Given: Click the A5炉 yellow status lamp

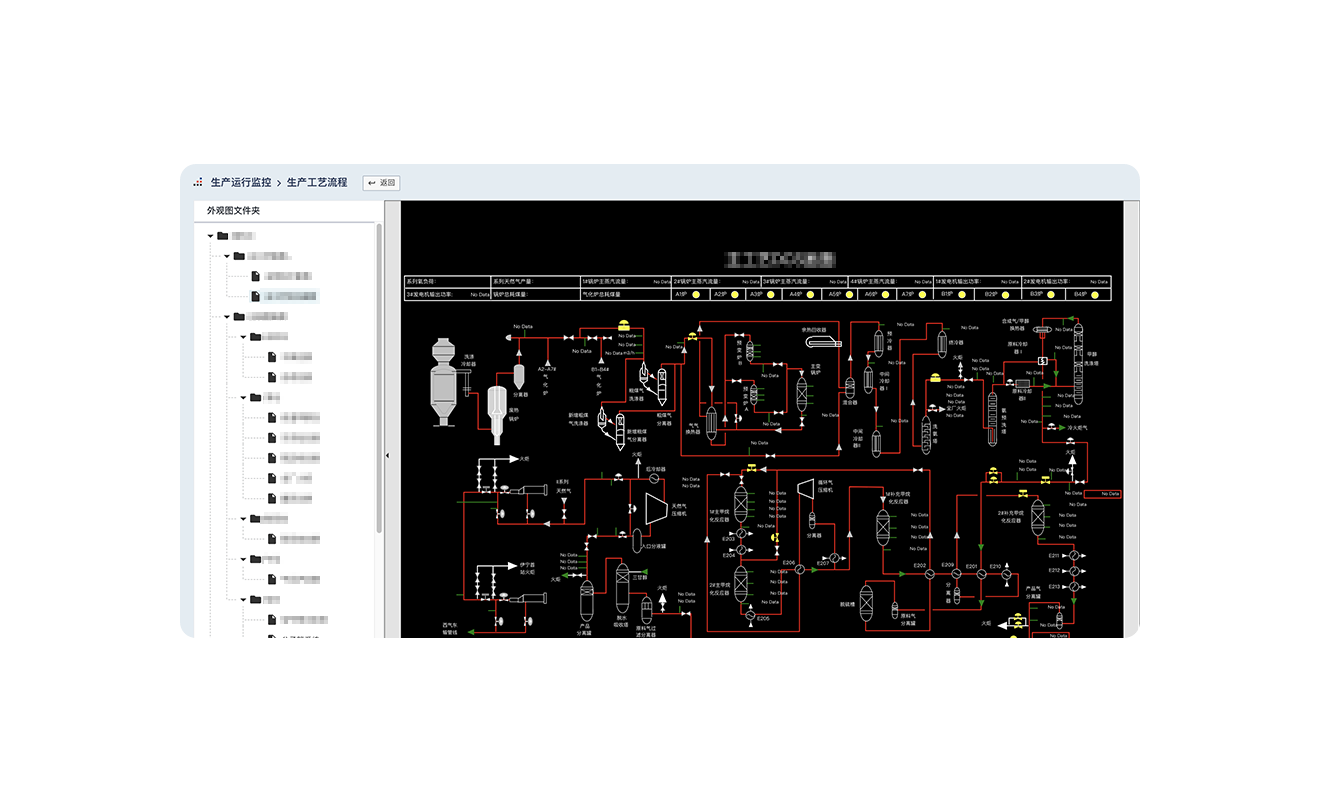Looking at the screenshot, I should pos(849,295).
